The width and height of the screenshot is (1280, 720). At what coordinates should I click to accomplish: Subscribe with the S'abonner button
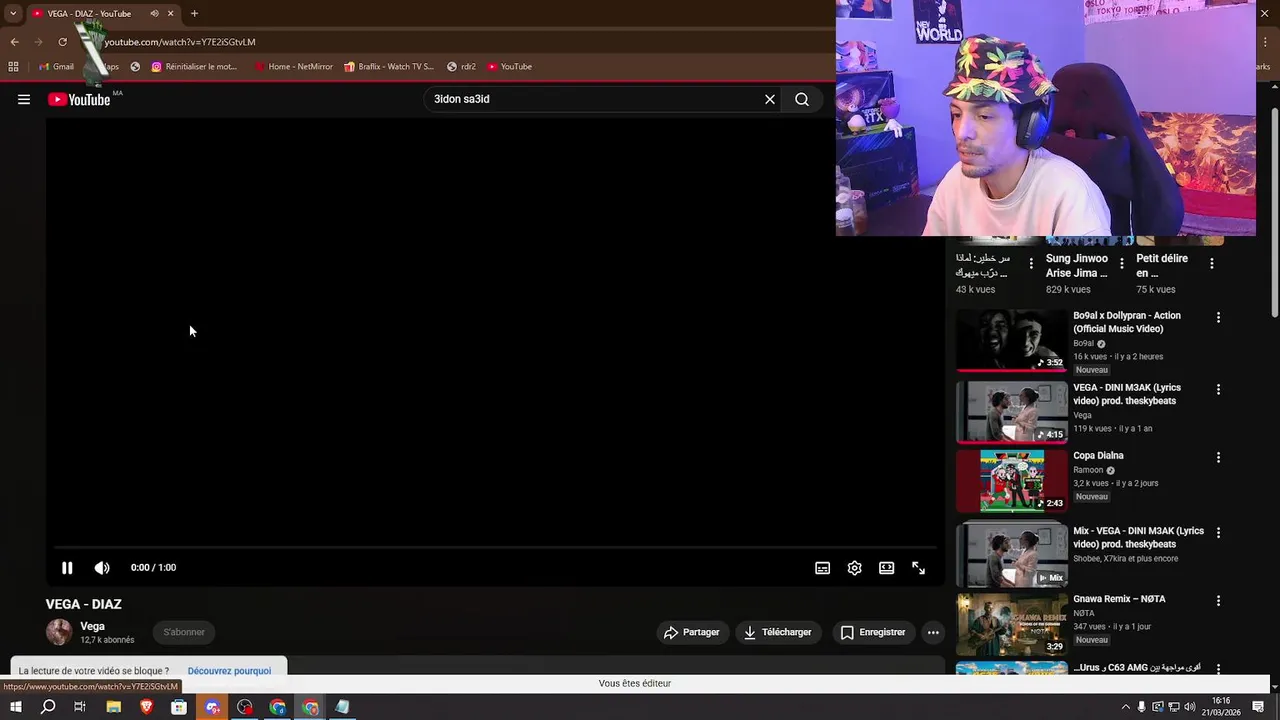tap(184, 632)
